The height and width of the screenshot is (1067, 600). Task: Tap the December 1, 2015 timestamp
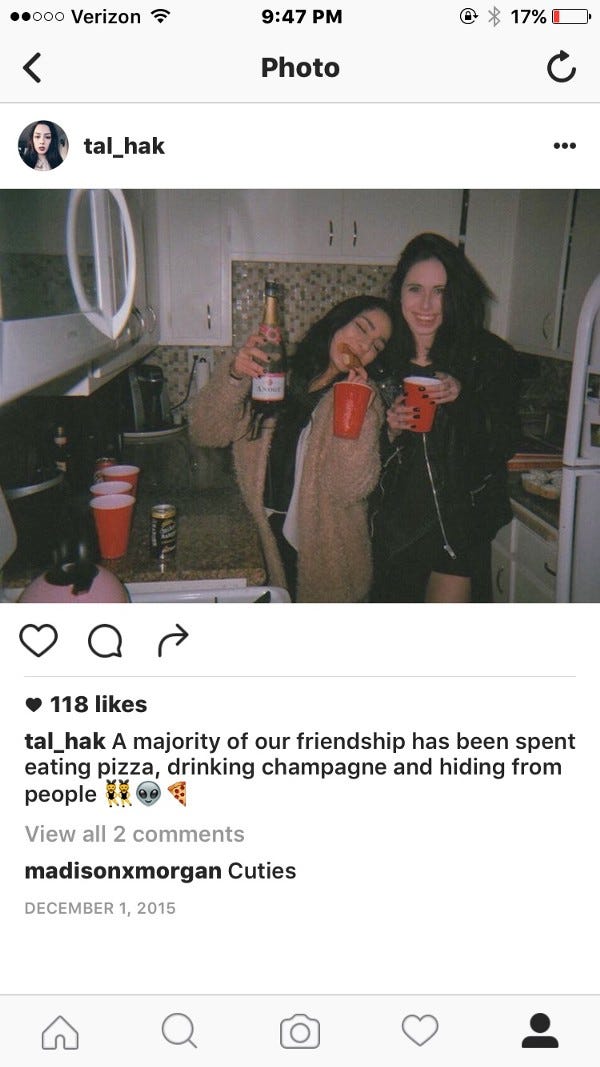click(x=100, y=908)
